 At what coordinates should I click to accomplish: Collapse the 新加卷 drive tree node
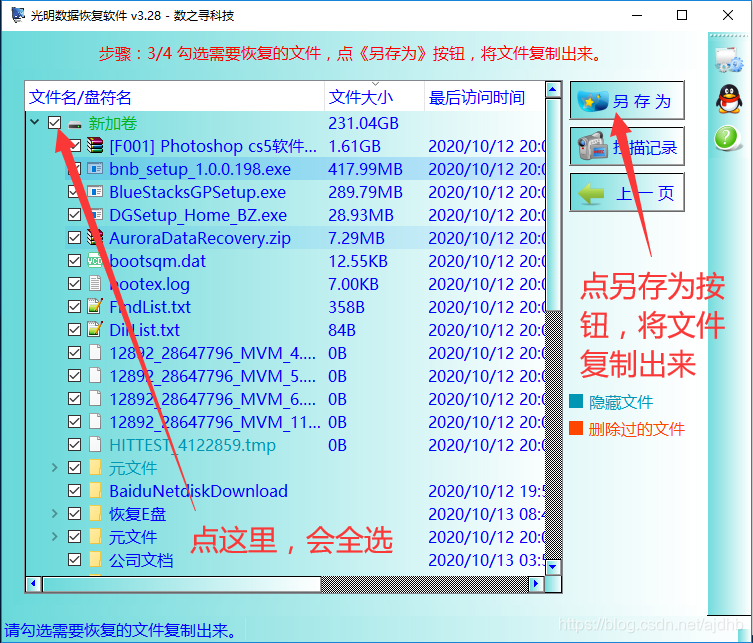[35, 122]
